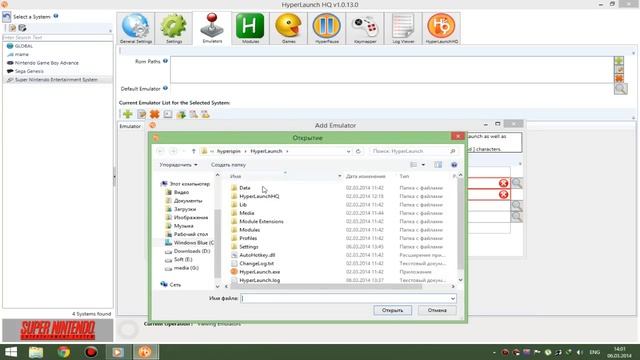
Task: Select Сеть in navigation pane
Action: click(175, 284)
